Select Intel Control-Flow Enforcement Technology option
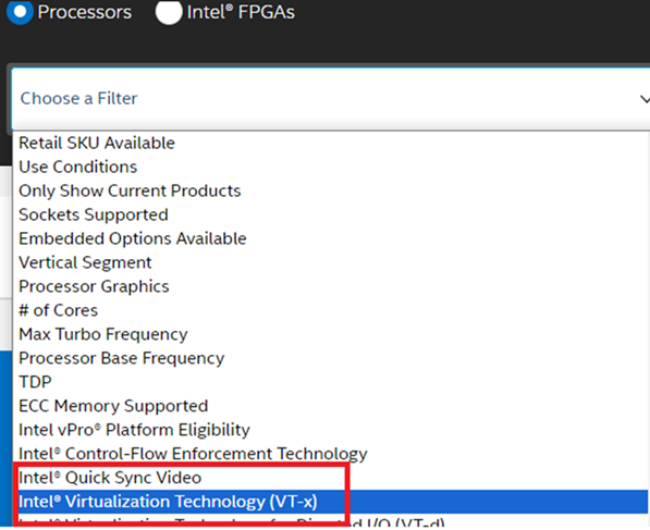Screen dimensions: 650x530 193,454
